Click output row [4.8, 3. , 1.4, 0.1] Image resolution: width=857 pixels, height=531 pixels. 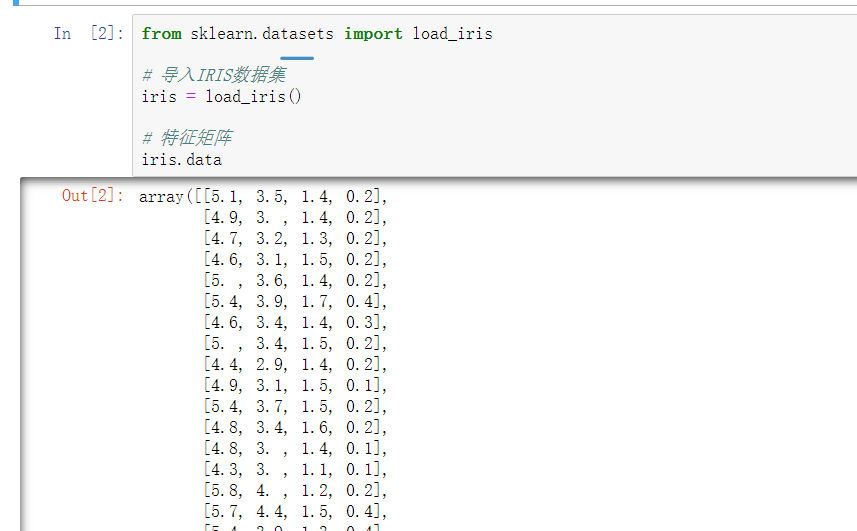pos(295,449)
